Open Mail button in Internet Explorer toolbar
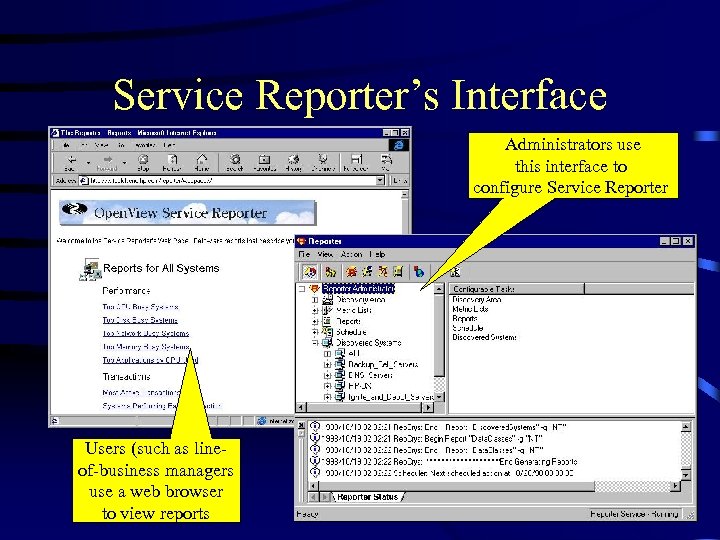The height and width of the screenshot is (540, 720). point(386,163)
